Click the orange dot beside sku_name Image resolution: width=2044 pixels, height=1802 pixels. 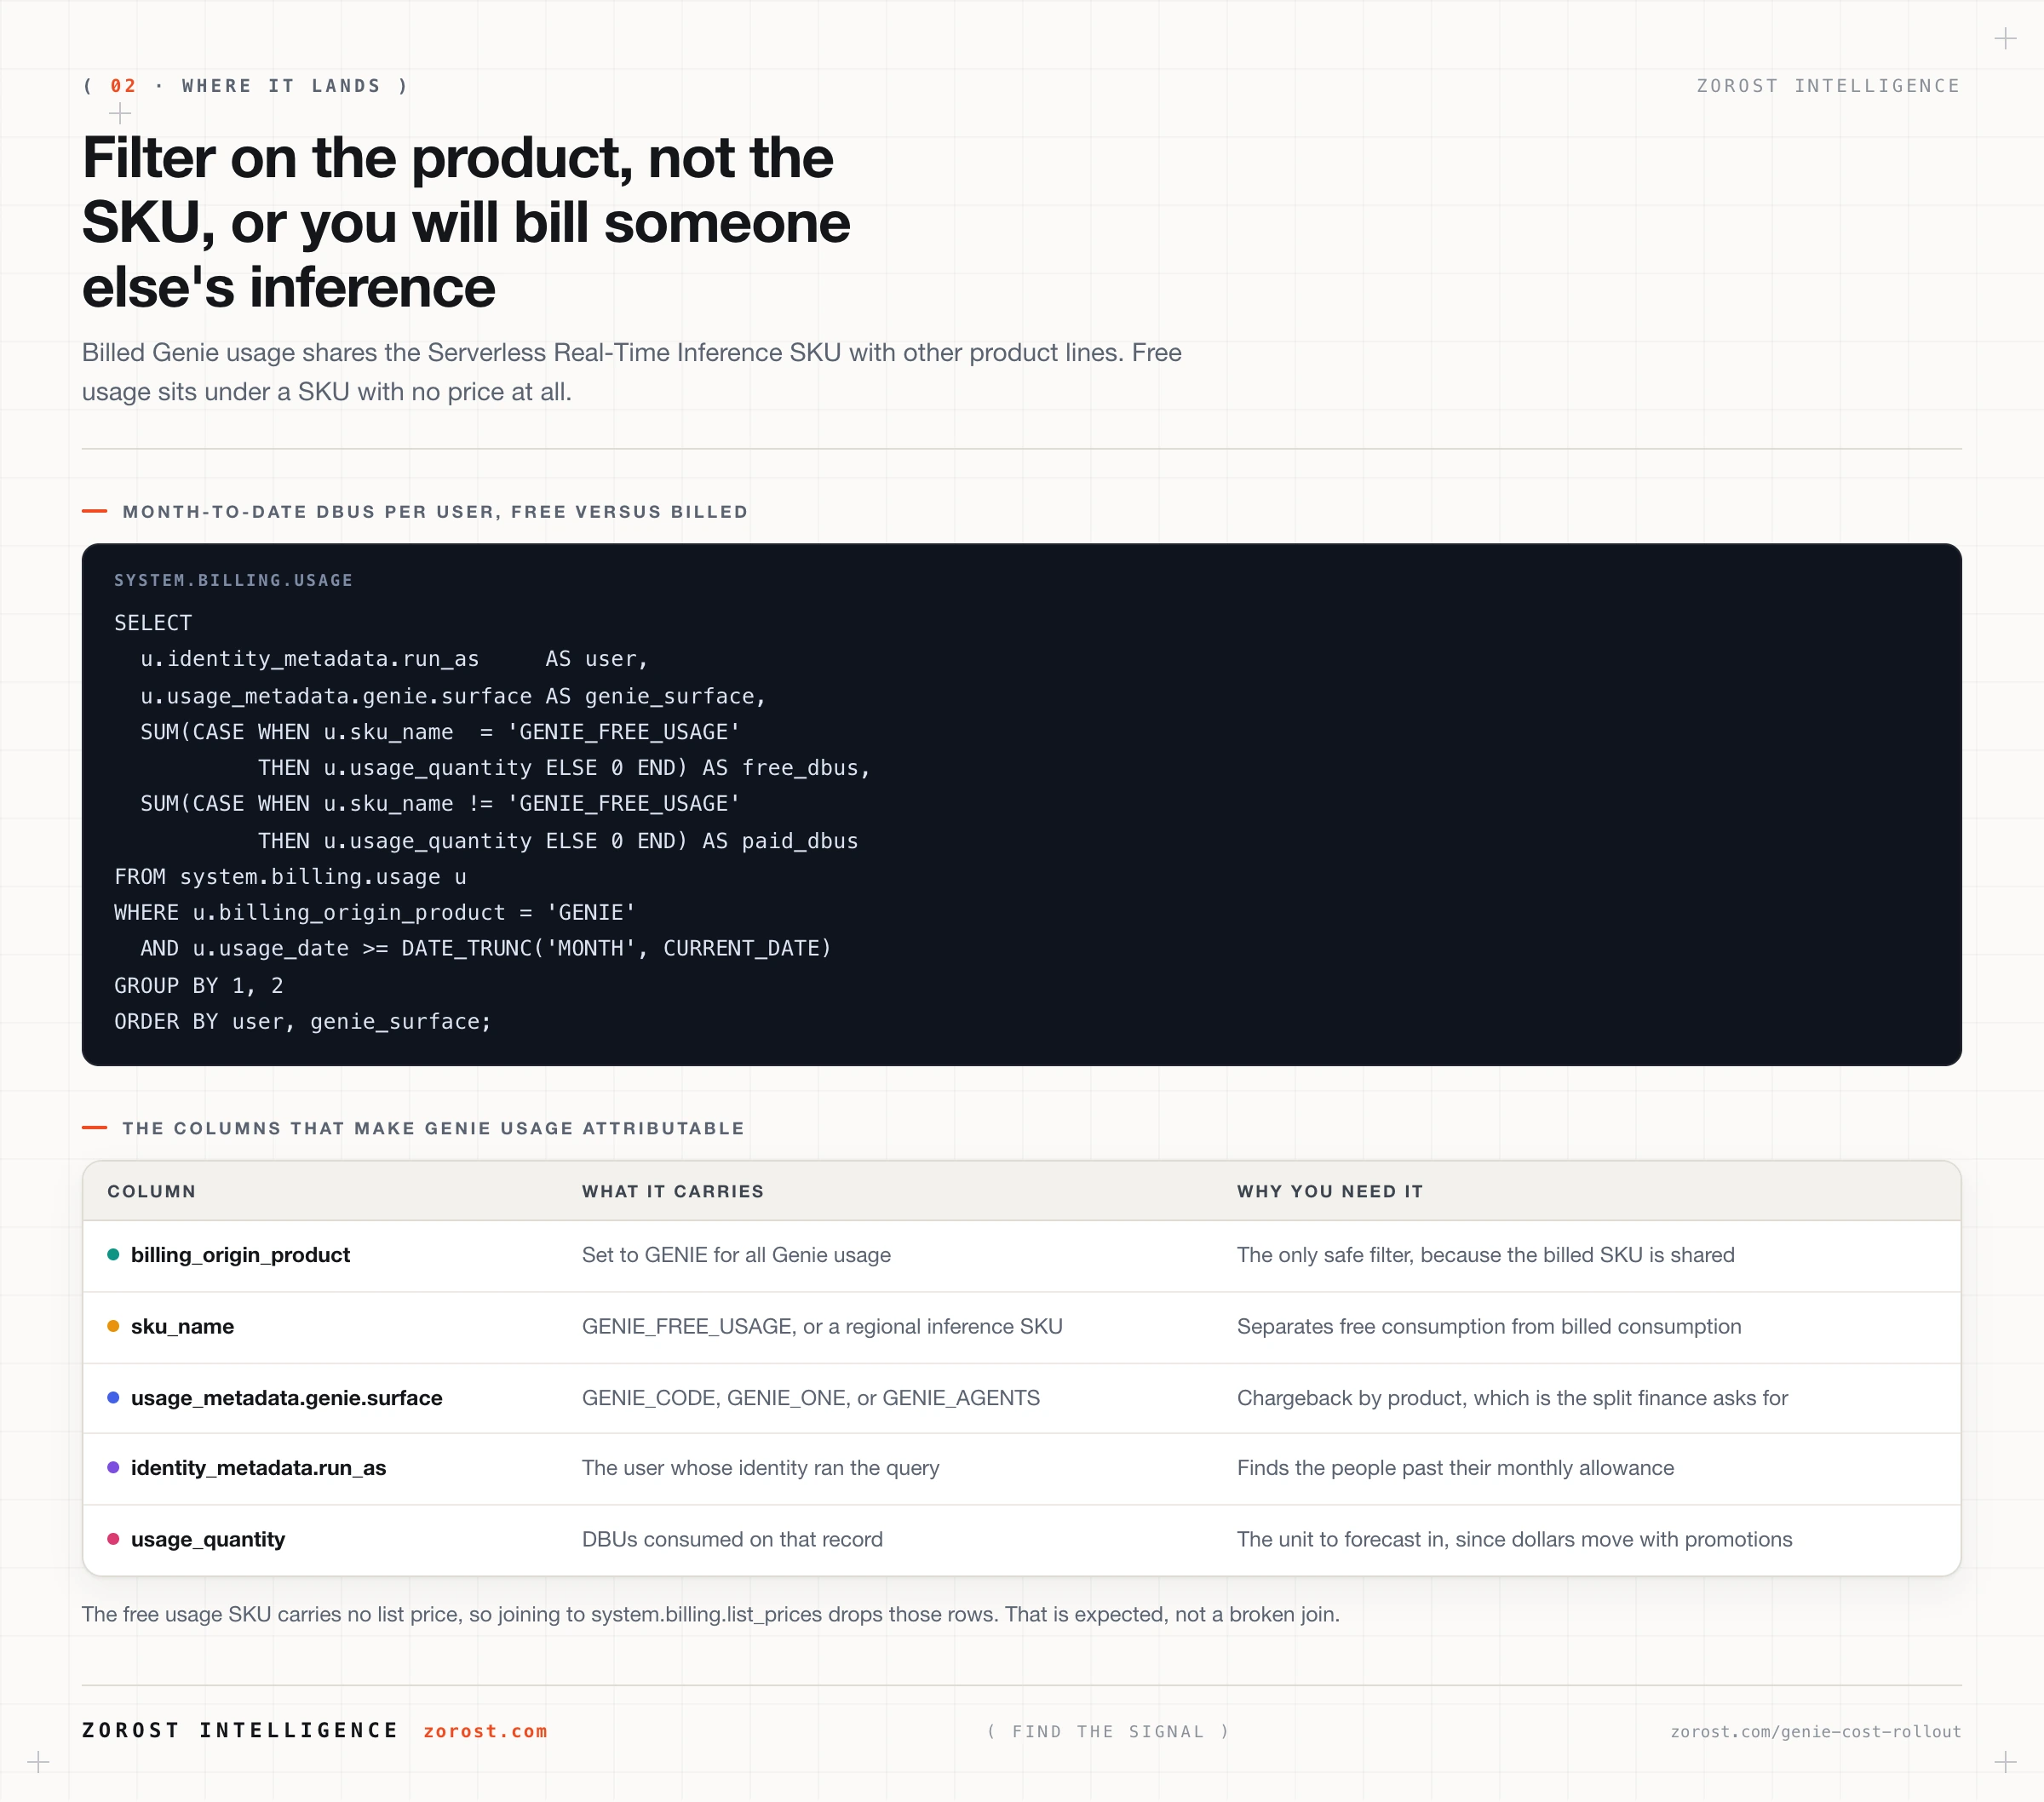pyautogui.click(x=113, y=1326)
